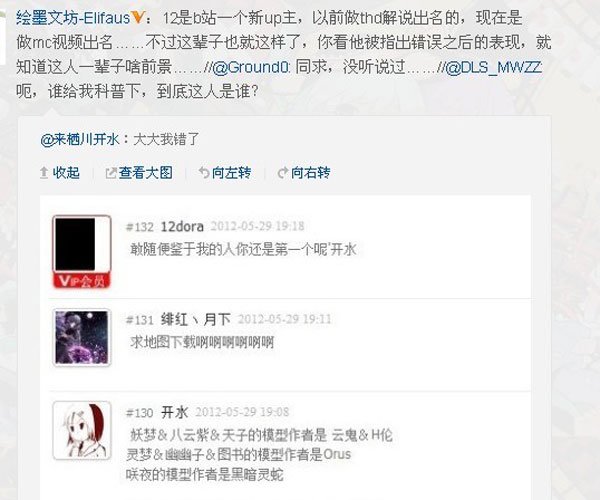Open 查看大图 to view full image
This screenshot has height=500, width=600.
(139, 173)
